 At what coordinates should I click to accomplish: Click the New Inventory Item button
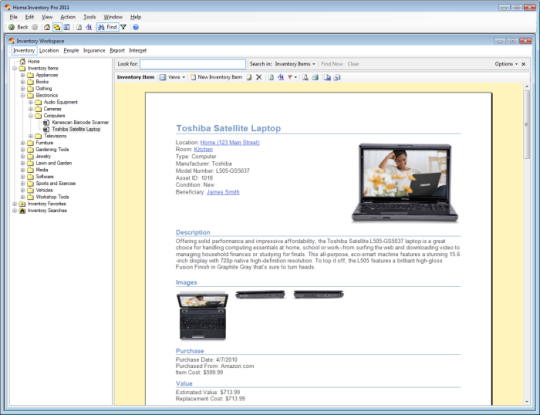click(216, 77)
